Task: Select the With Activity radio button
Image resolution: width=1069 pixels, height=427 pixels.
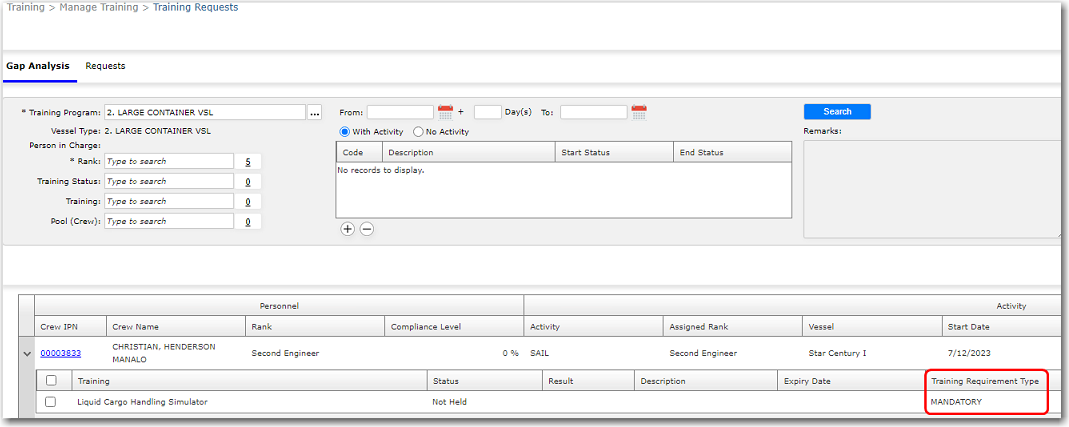Action: point(346,132)
